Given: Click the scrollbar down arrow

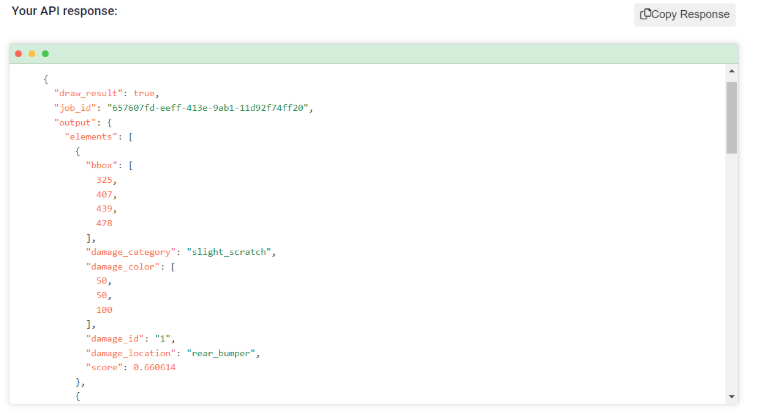Looking at the screenshot, I should [x=731, y=397].
